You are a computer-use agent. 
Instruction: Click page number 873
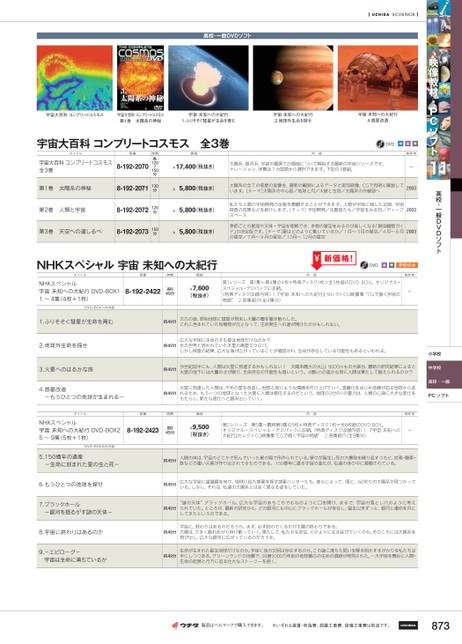441,626
